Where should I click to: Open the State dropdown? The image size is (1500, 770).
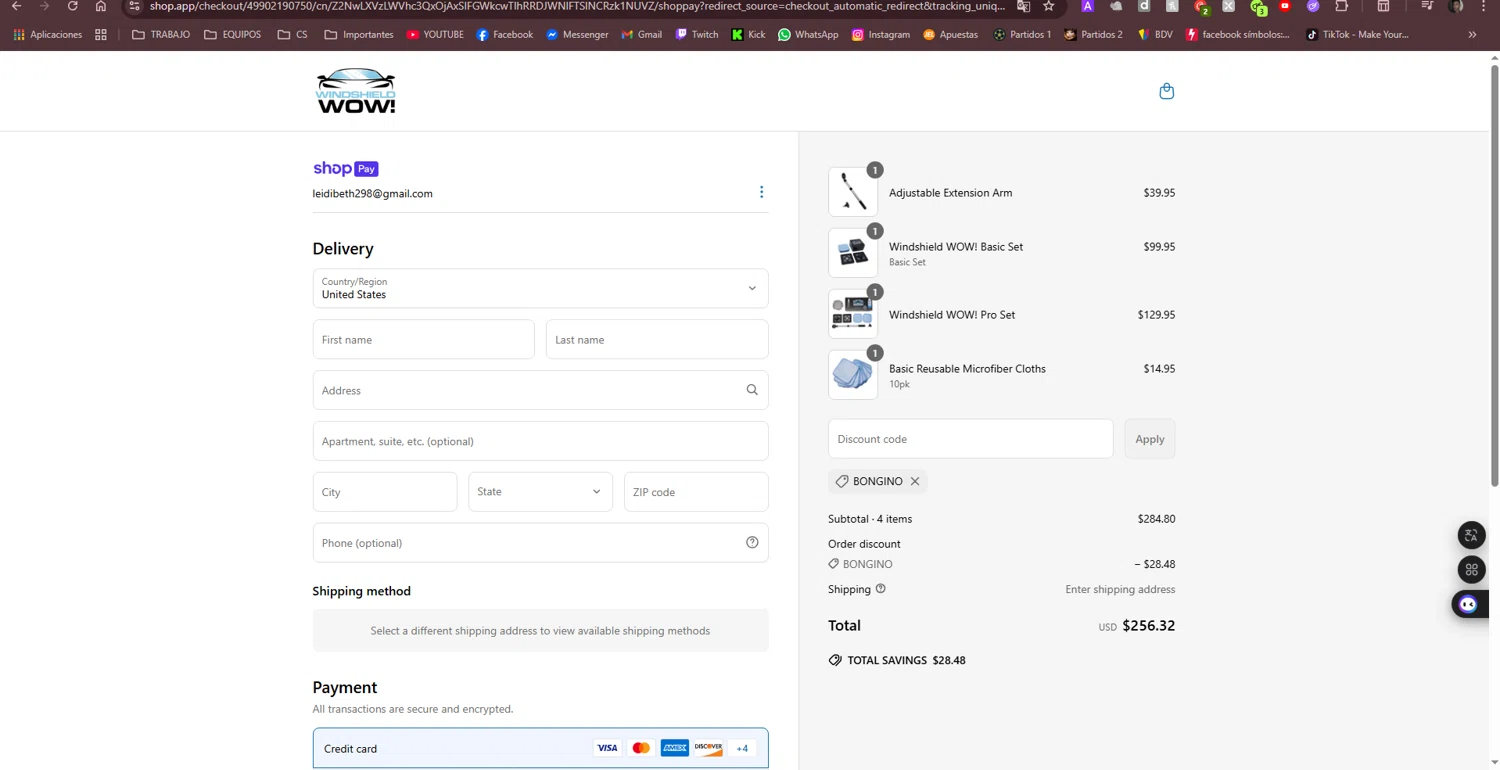[x=540, y=492]
